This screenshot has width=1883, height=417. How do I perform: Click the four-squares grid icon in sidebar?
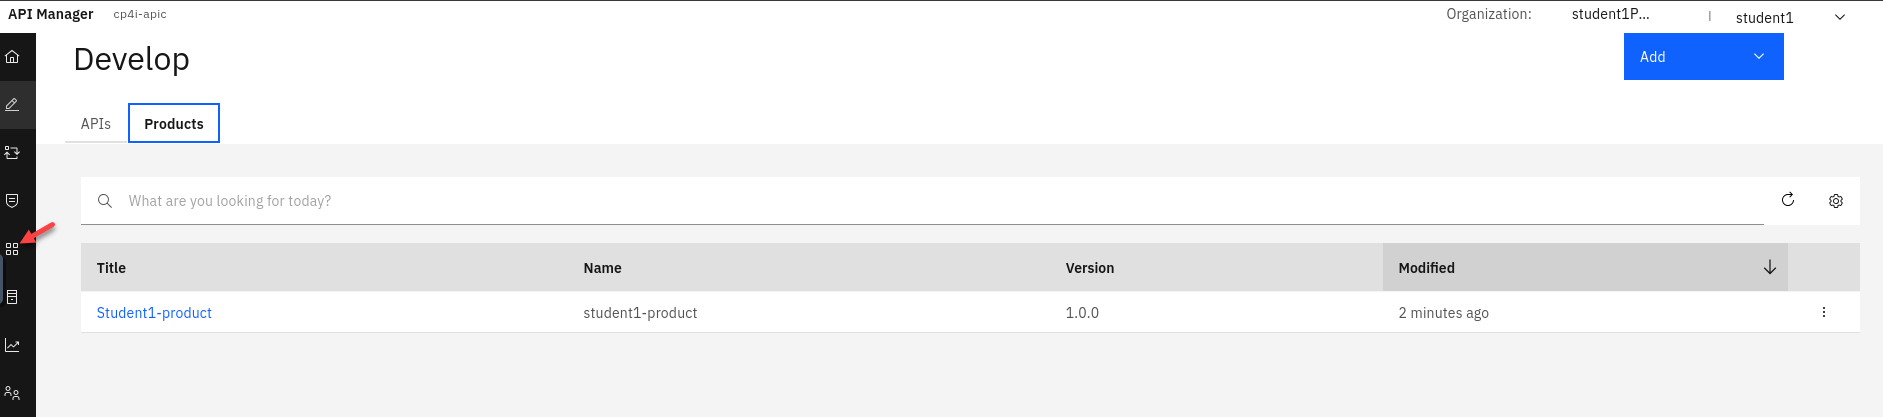tap(12, 249)
